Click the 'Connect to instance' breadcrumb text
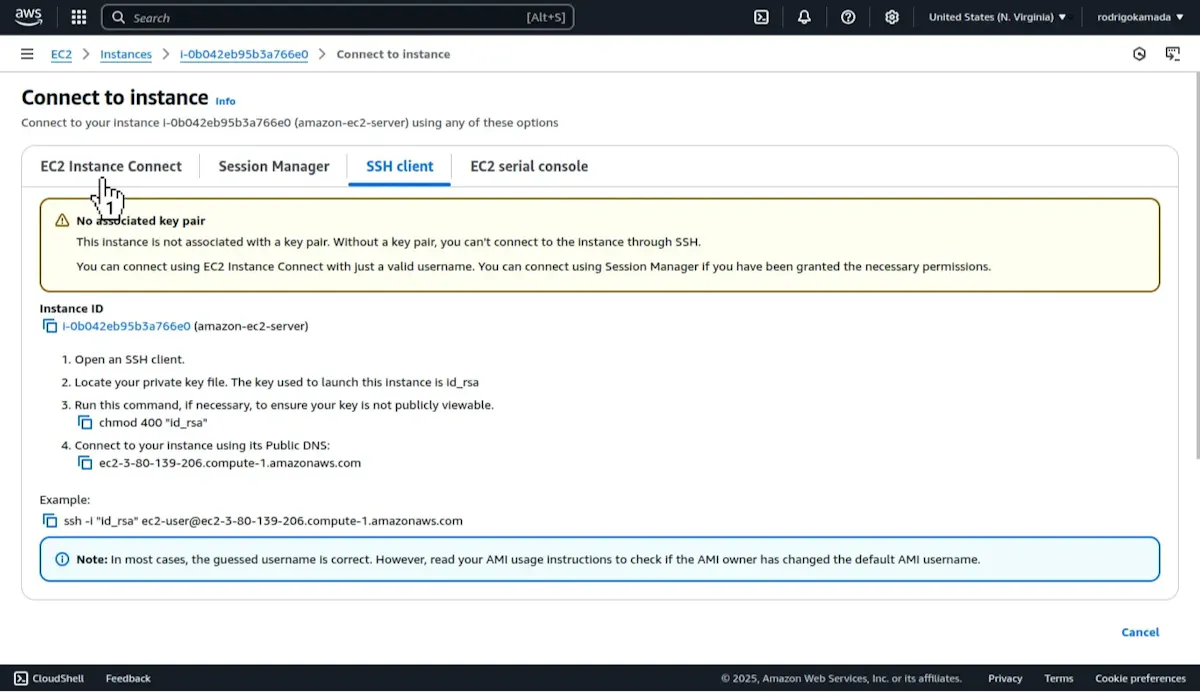The width and height of the screenshot is (1200, 692). pos(393,54)
